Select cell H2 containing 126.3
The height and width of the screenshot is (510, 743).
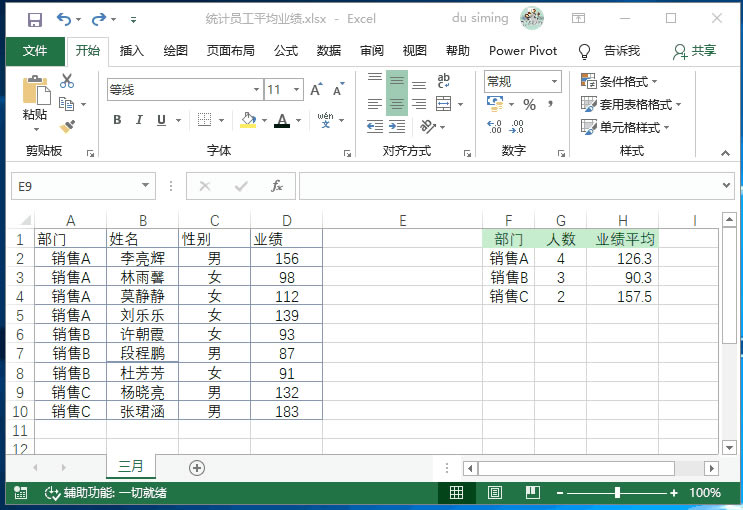point(622,258)
